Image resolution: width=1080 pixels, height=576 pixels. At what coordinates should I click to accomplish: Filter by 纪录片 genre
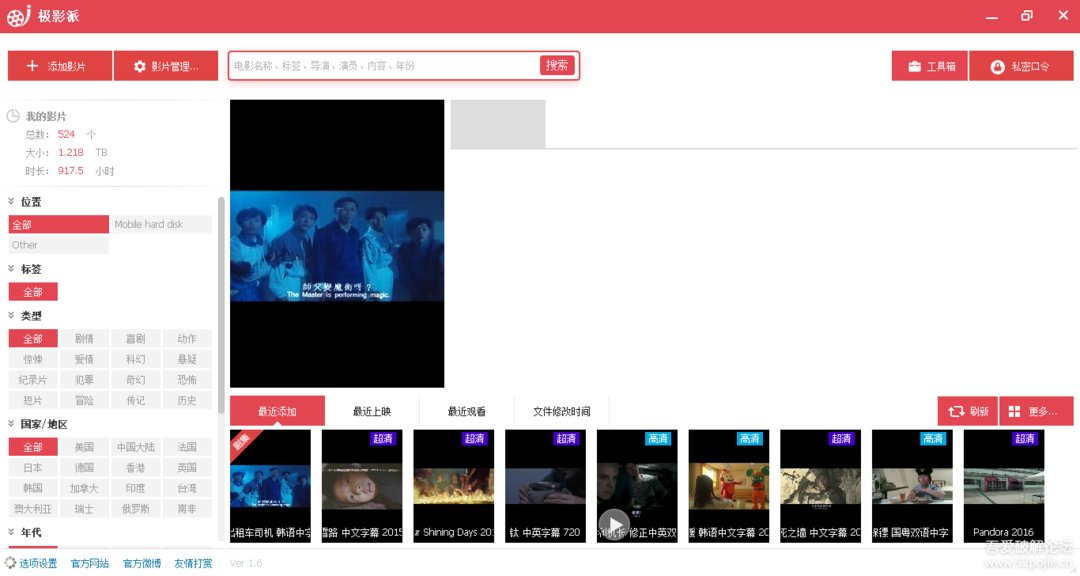click(33, 380)
